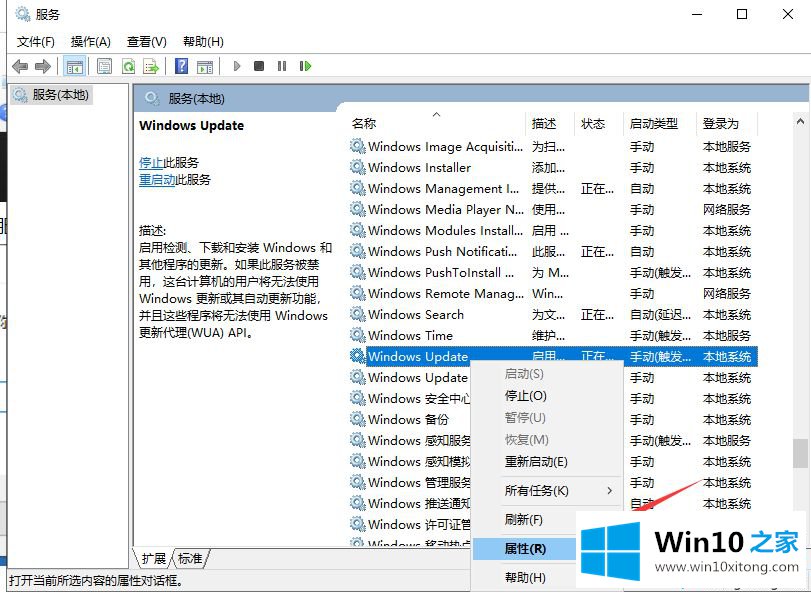The image size is (811, 593).
Task: Select 服务(本地) in the left tree
Action: (x=52, y=95)
